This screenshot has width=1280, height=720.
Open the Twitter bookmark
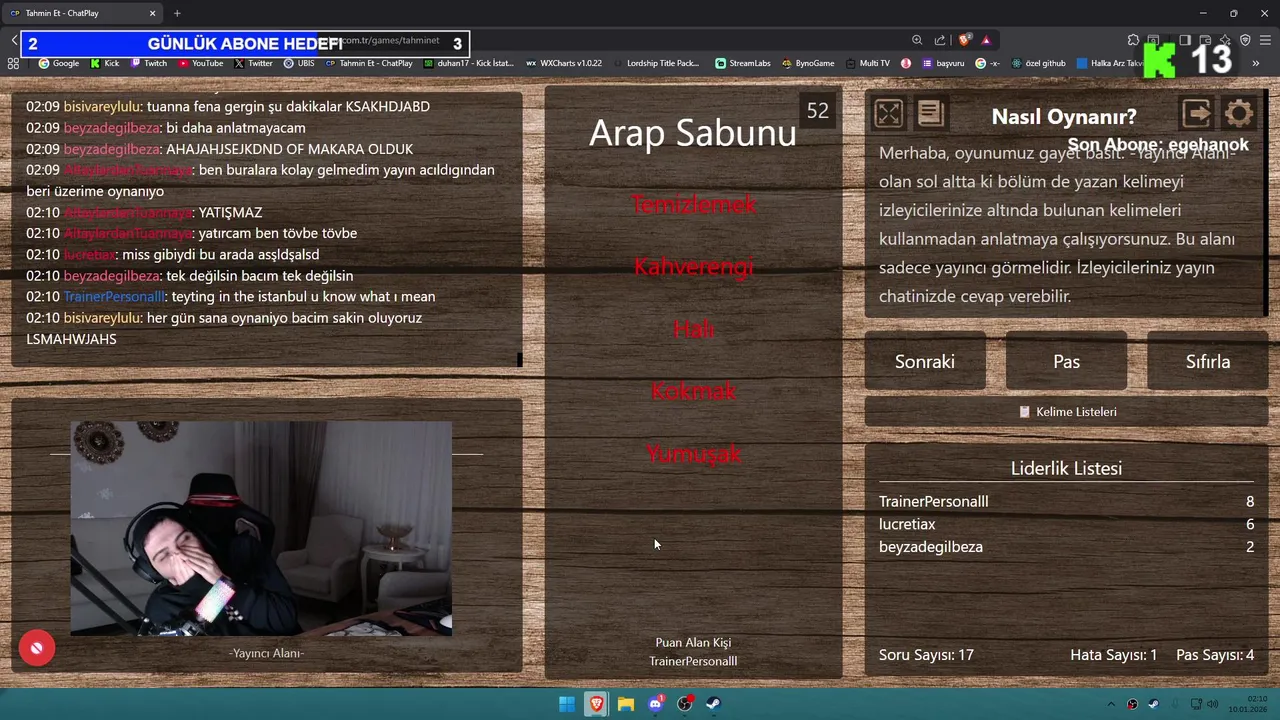254,63
